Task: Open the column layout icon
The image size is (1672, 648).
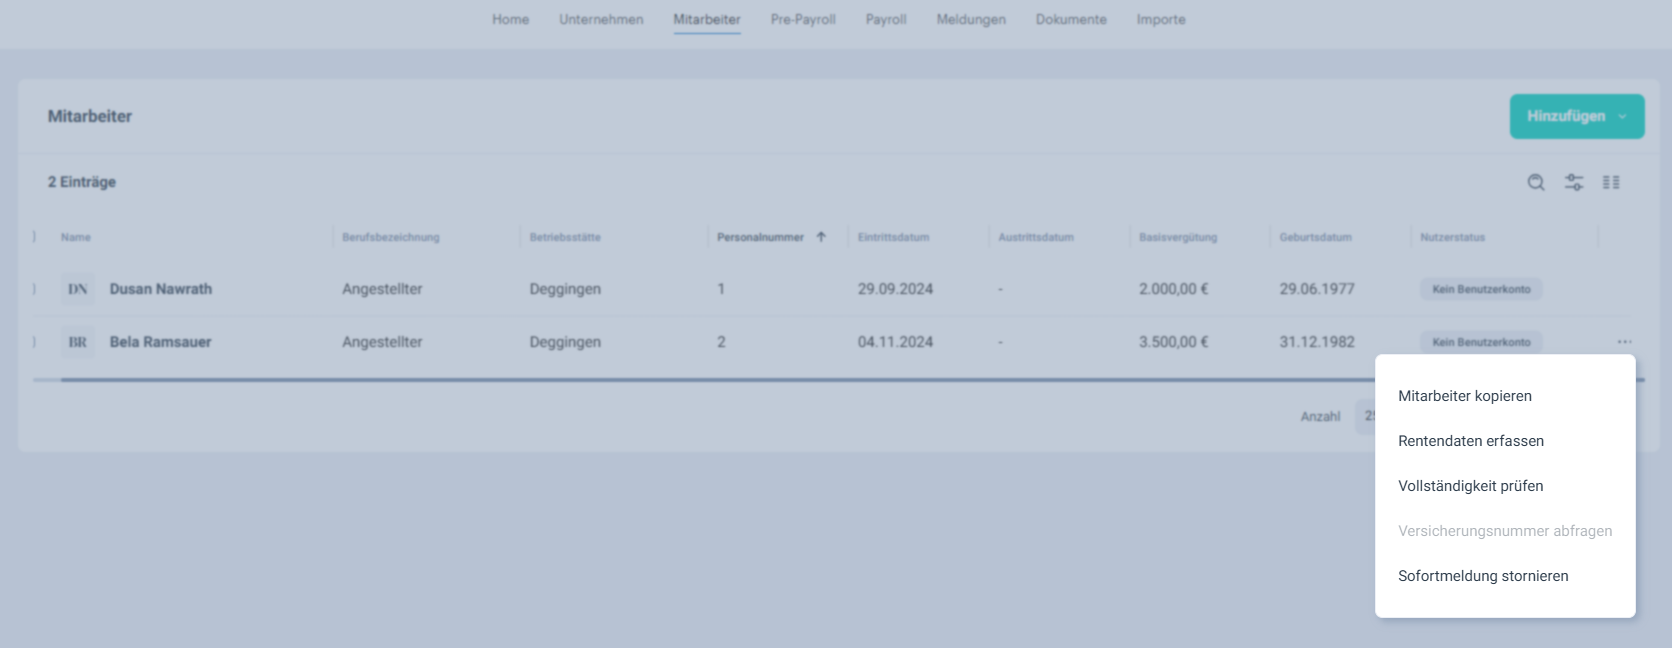Action: (1611, 182)
